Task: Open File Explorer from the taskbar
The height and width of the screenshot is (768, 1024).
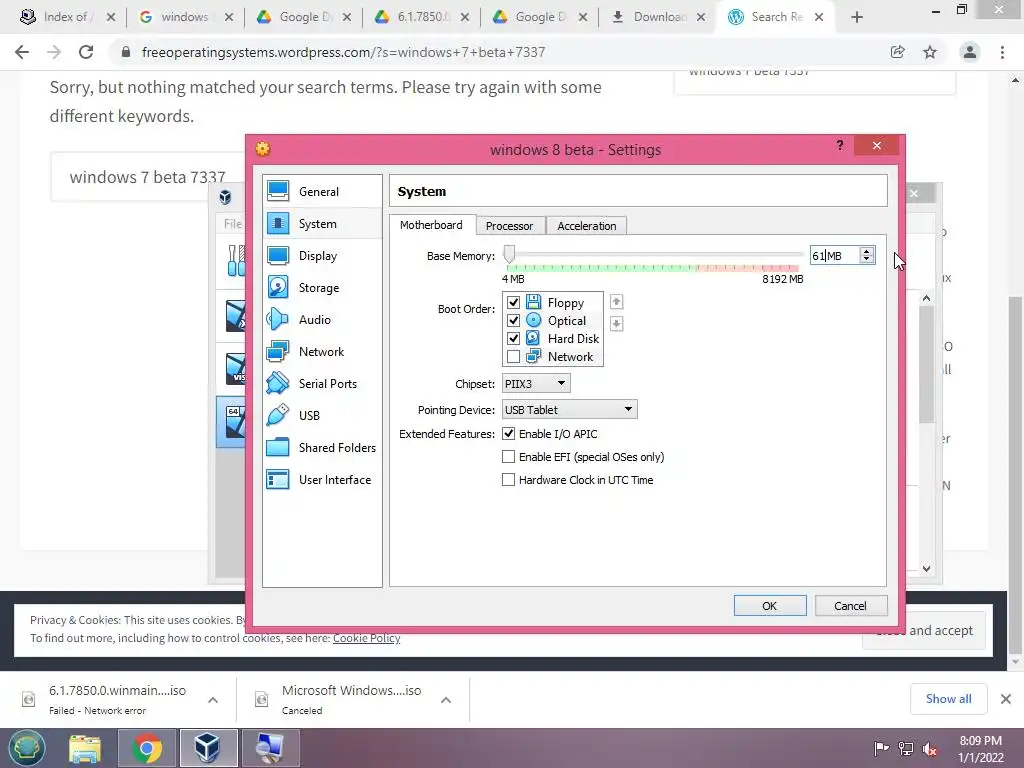Action: pyautogui.click(x=86, y=748)
